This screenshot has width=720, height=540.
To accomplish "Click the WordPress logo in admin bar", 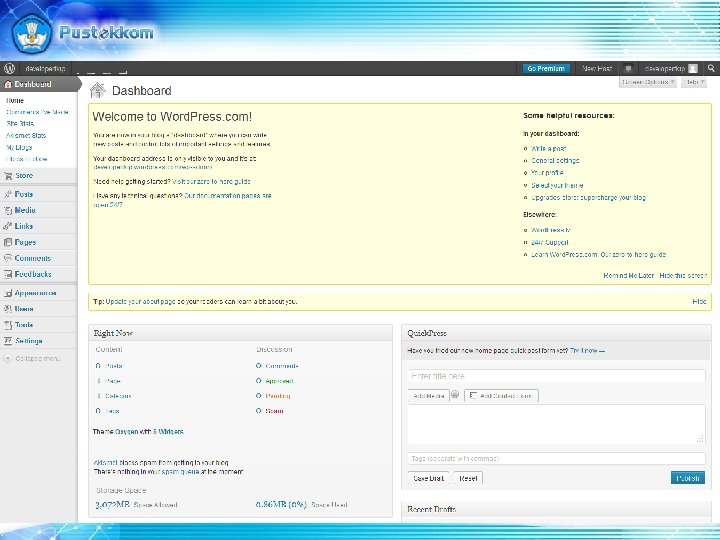I will (10, 68).
